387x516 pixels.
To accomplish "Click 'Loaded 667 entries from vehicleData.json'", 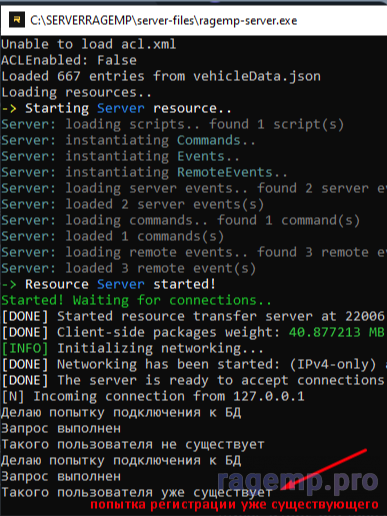I will pos(161,76).
